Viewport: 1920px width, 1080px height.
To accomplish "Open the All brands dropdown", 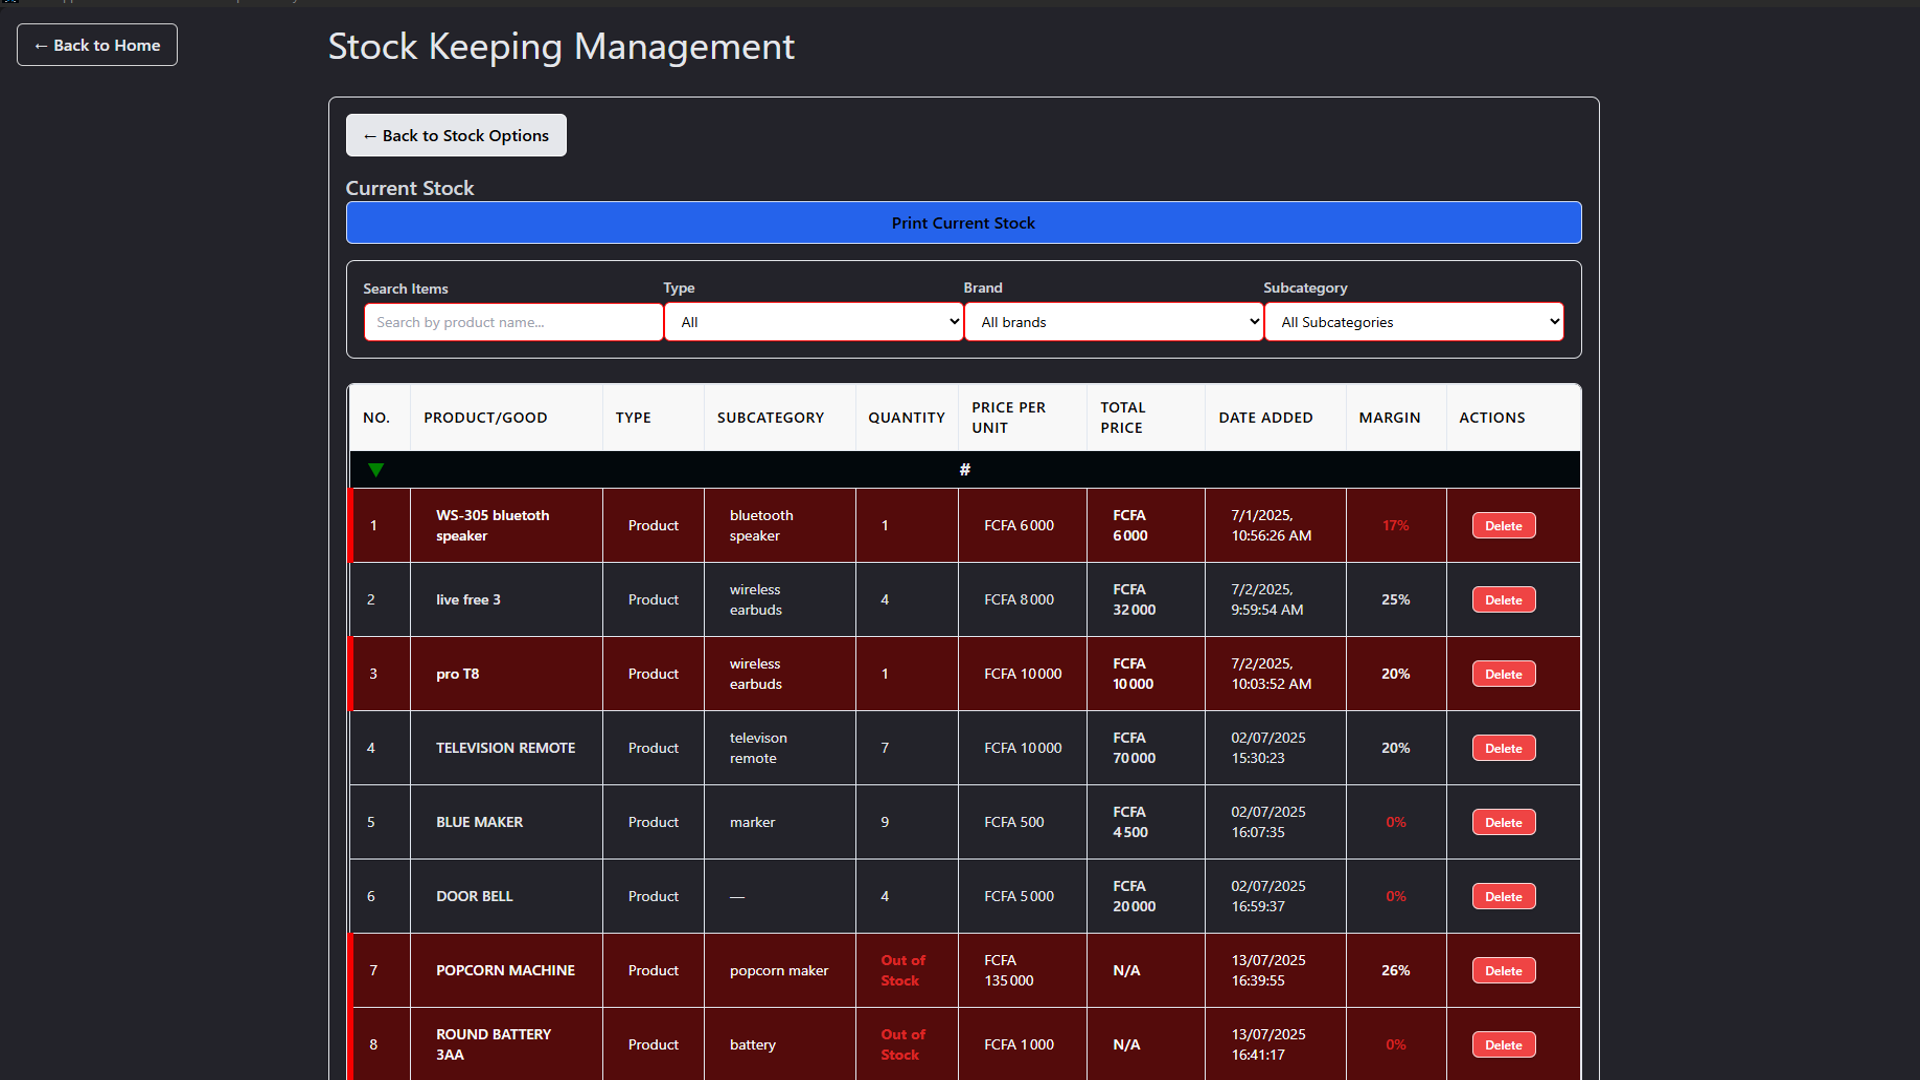I will (1113, 322).
